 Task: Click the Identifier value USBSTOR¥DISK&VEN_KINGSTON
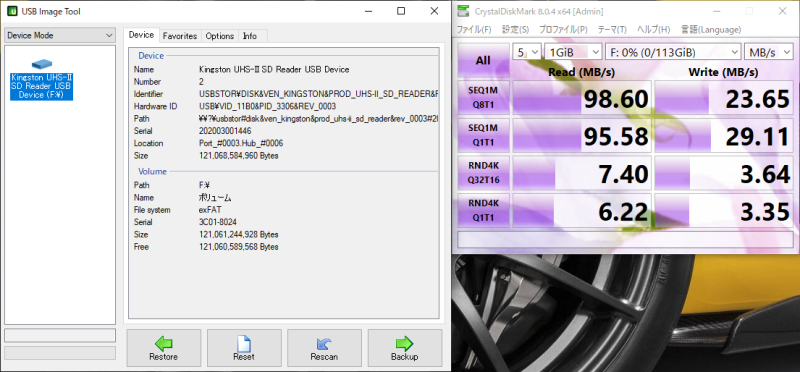[318, 94]
